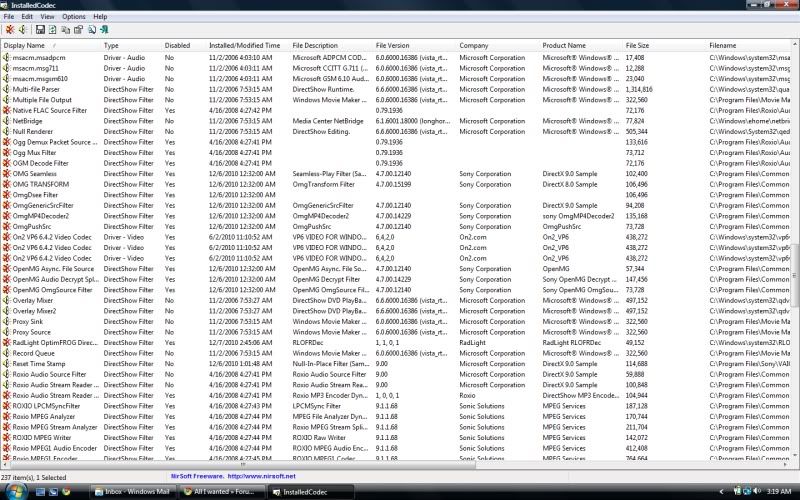Click Show Desktop quick launch icon
Screen dimensions: 800x500
pos(40,492)
